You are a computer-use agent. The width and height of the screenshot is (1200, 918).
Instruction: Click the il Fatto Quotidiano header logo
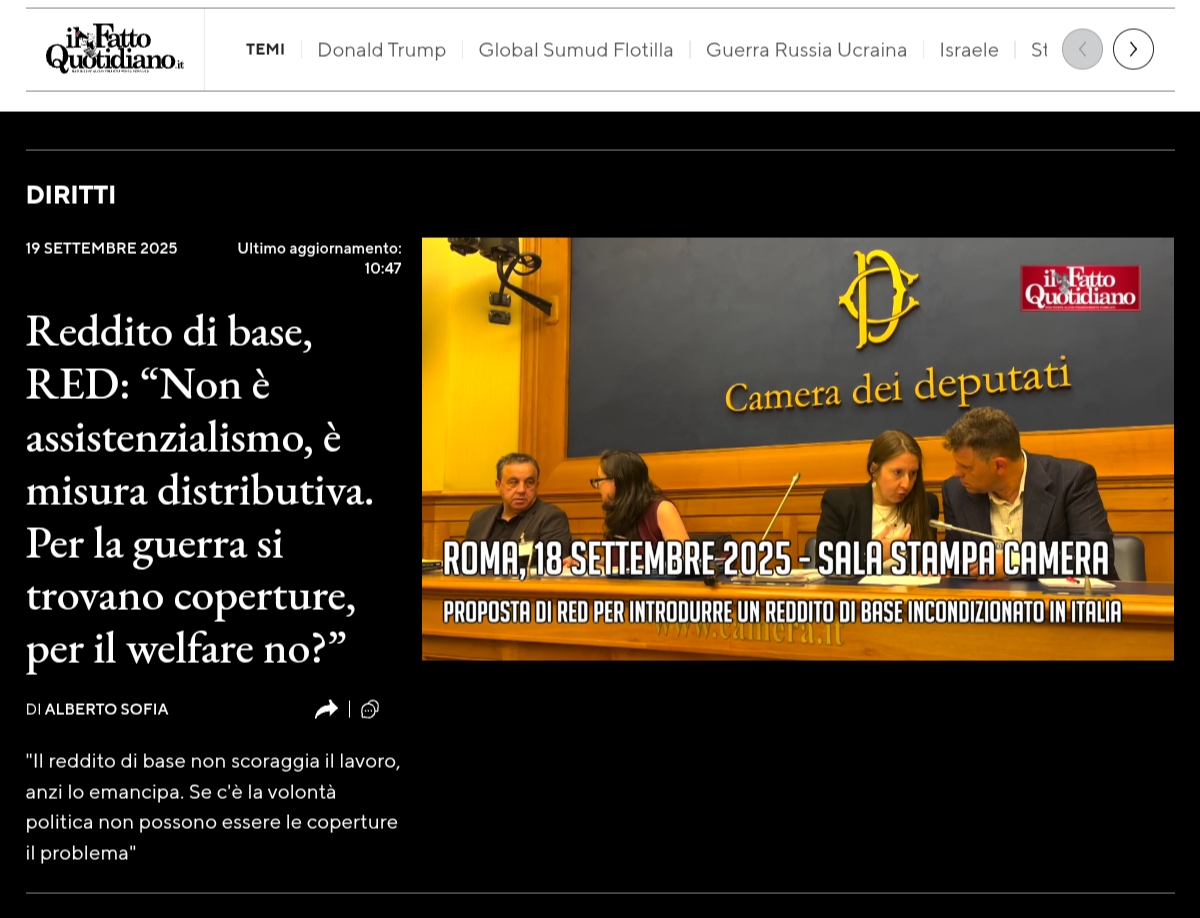[x=114, y=49]
